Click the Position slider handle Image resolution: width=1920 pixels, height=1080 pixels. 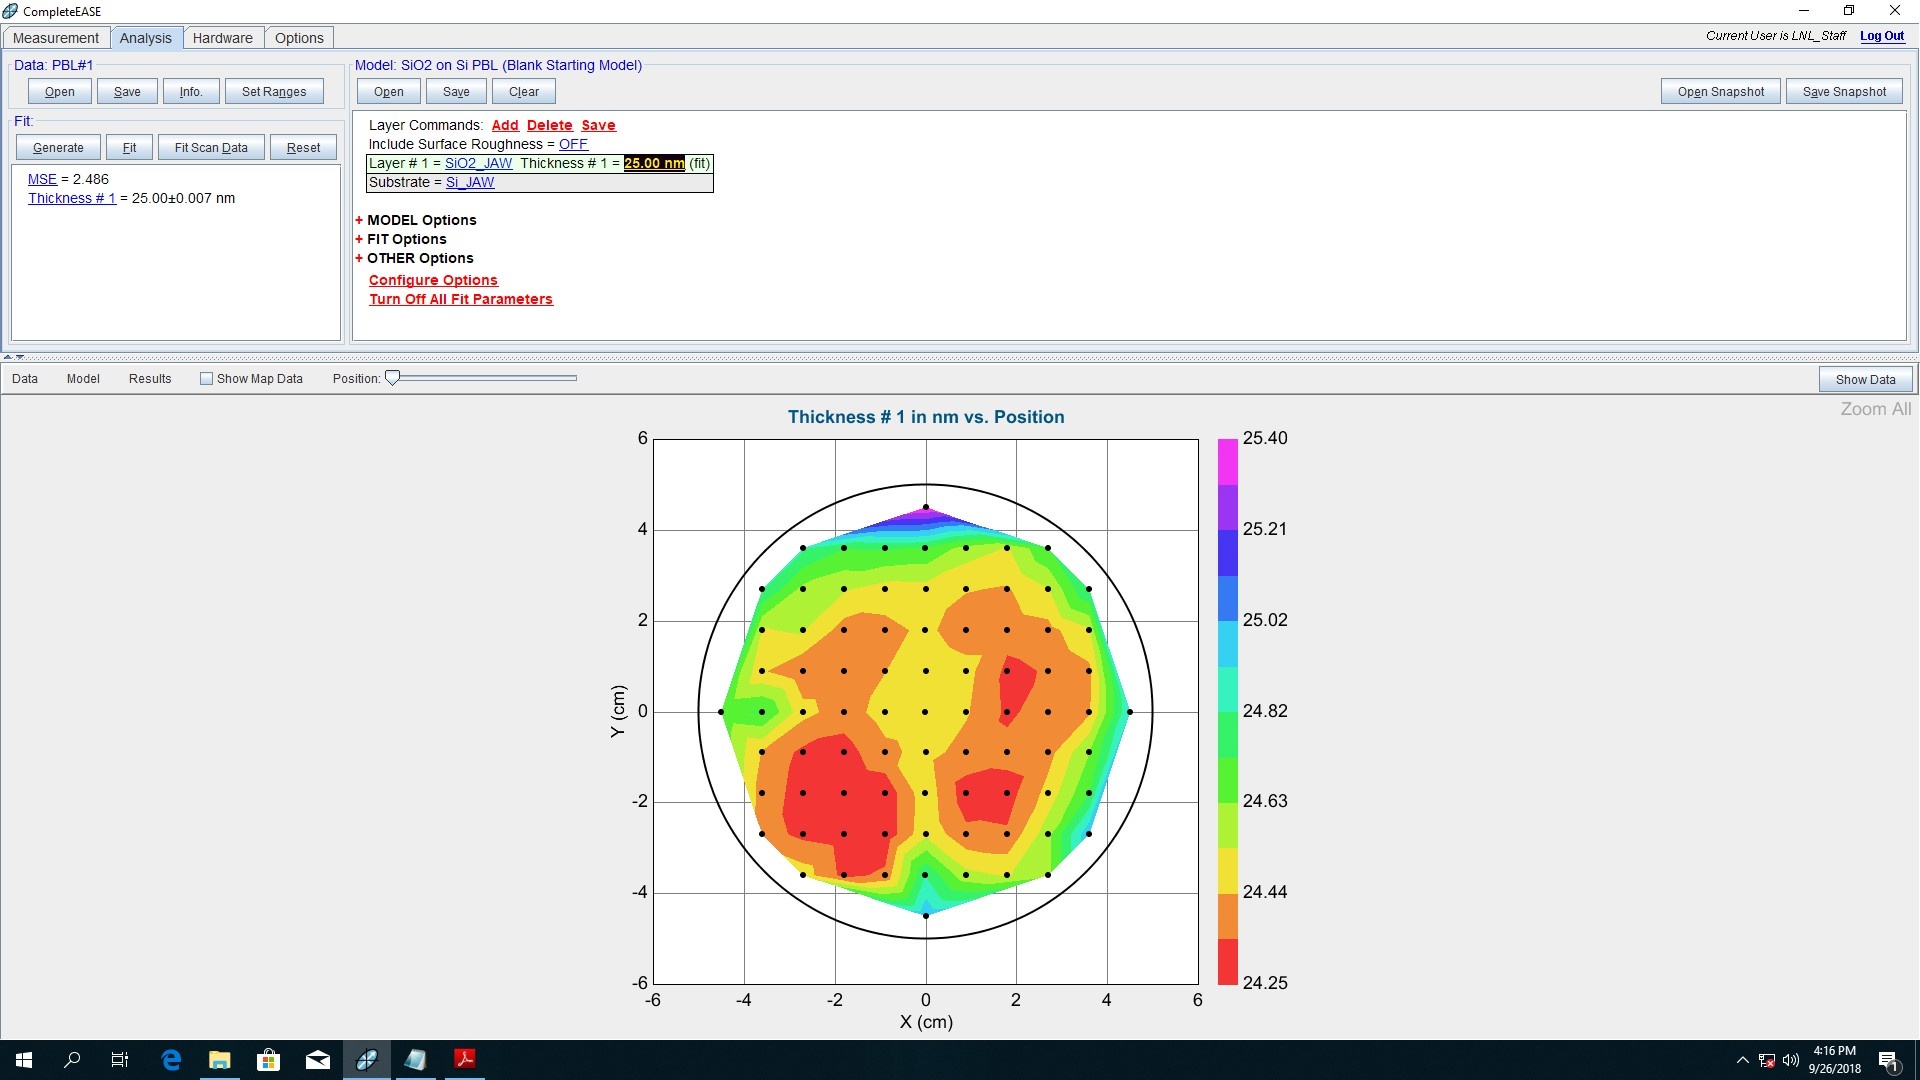coord(393,378)
